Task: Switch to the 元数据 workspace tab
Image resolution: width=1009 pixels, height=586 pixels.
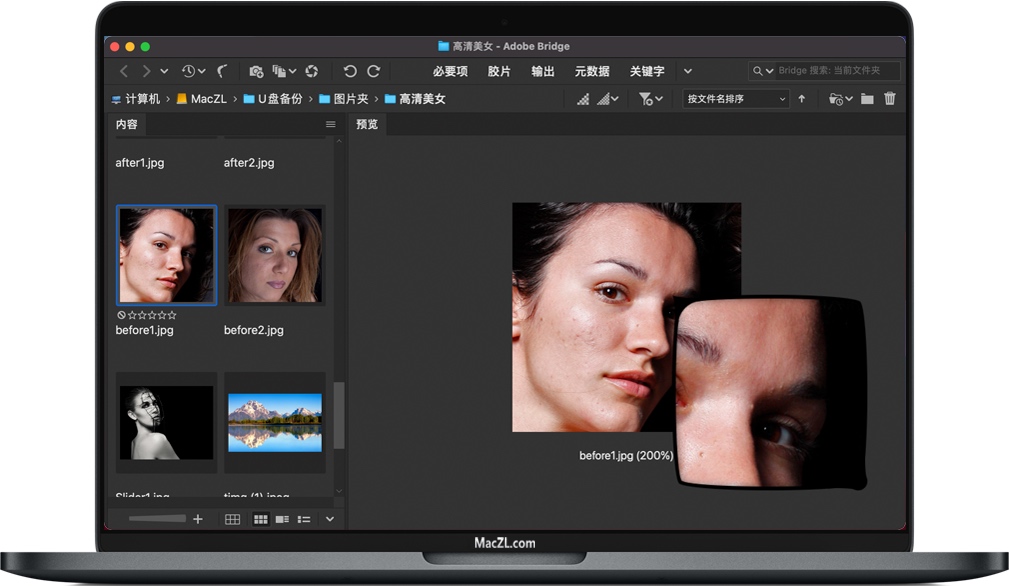Action: coord(591,71)
